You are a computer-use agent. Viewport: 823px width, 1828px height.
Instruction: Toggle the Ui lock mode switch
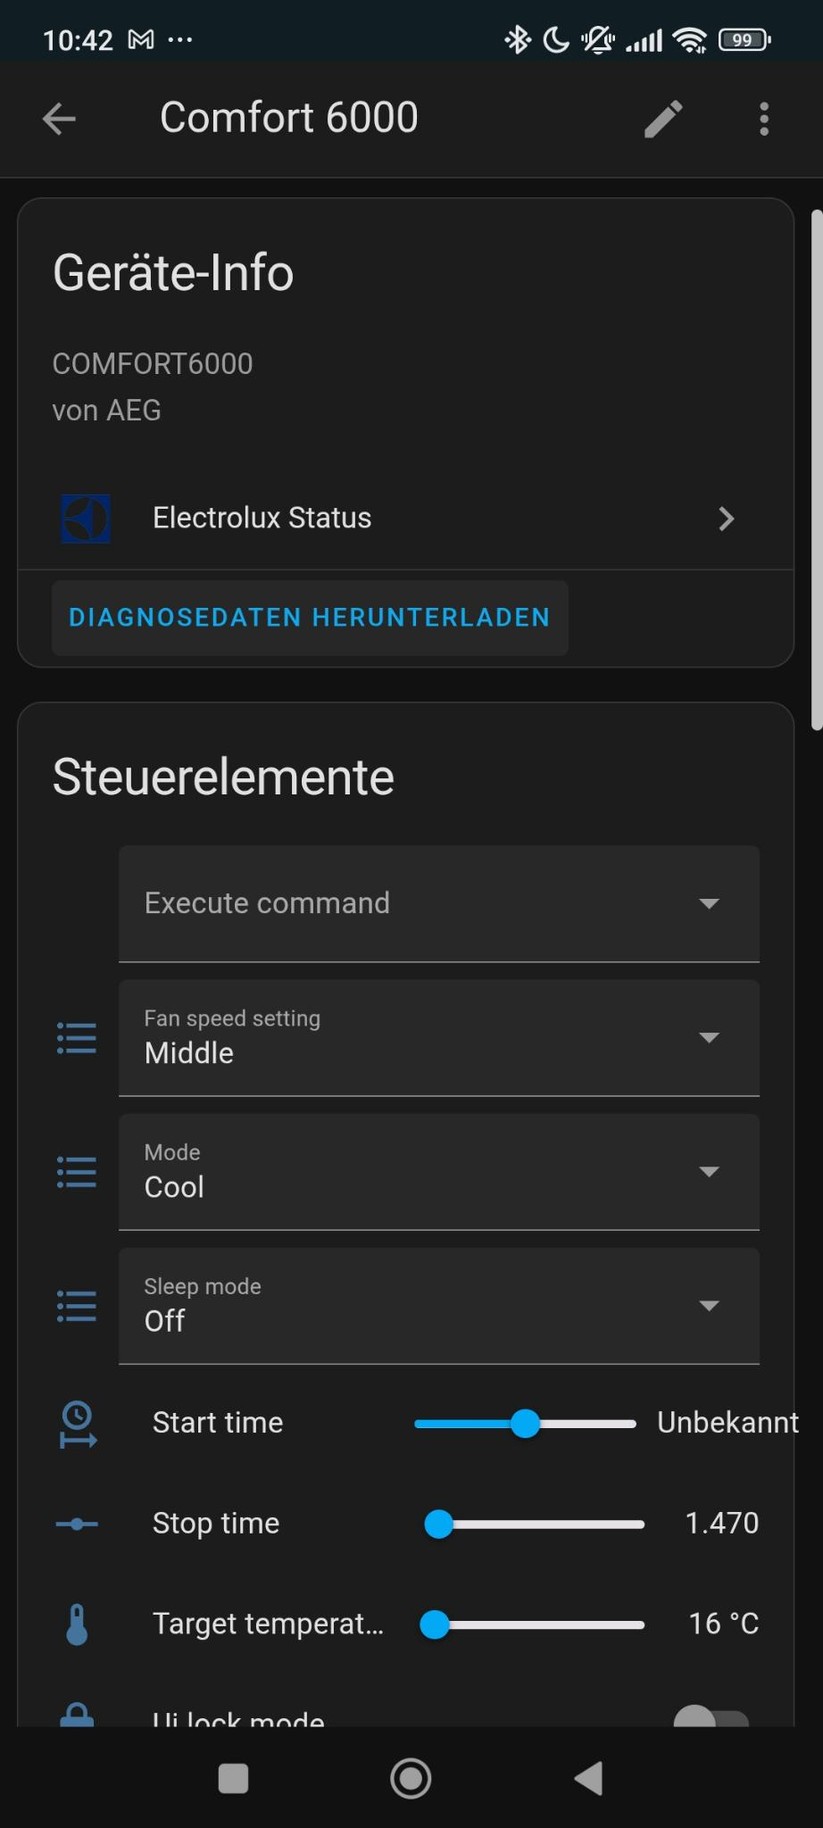tap(710, 1719)
